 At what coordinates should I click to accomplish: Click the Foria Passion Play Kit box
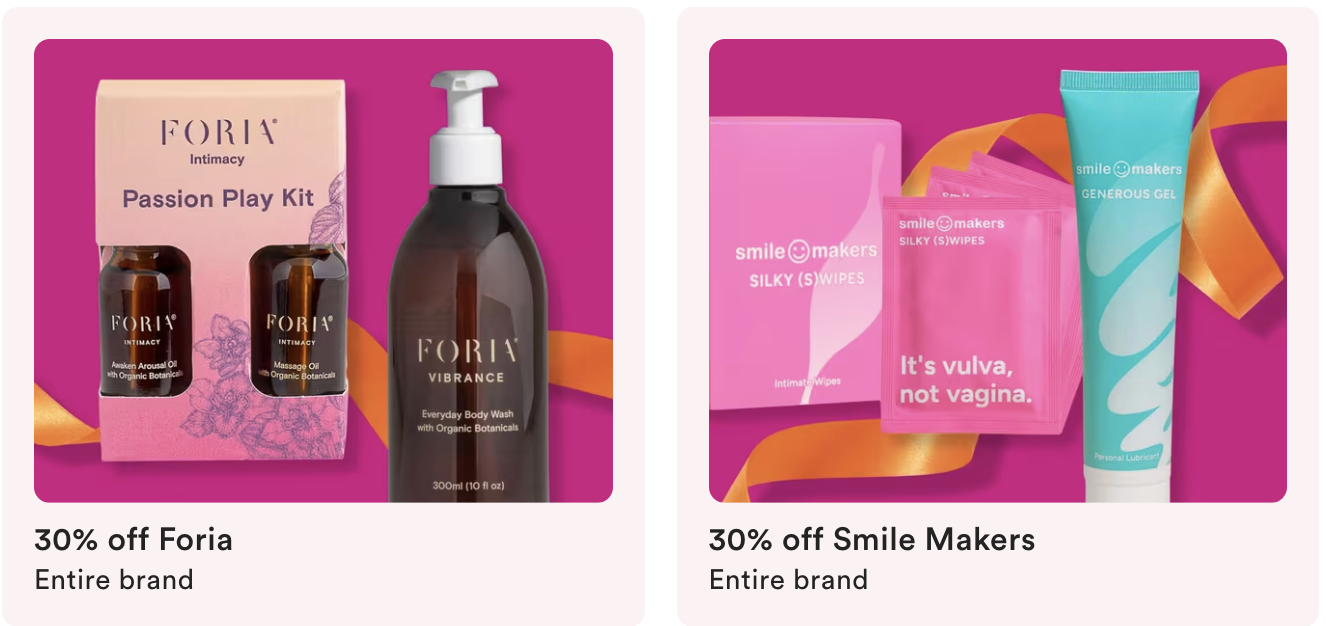[222, 270]
